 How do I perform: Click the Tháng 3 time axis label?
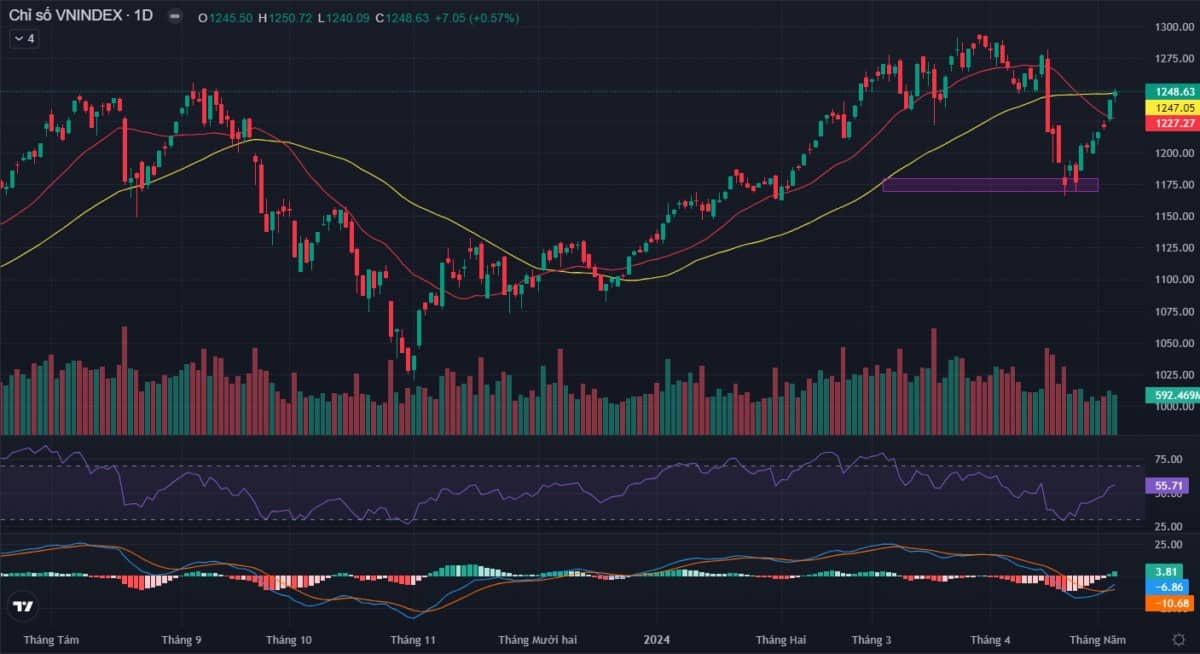873,640
